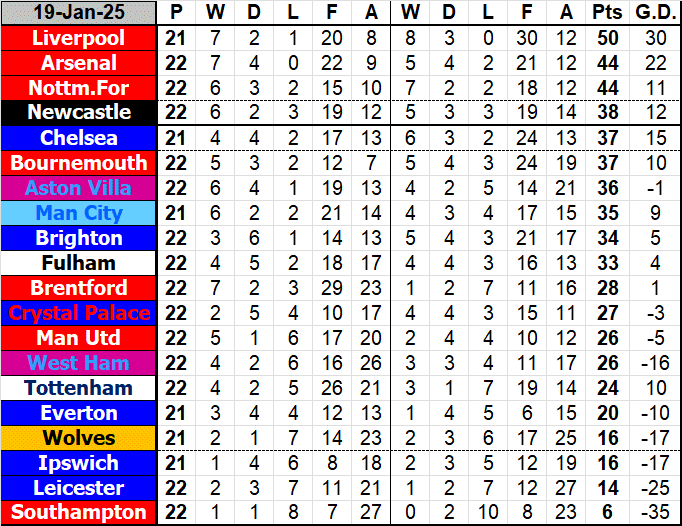
Task: Click the Fulham team name
Action: tap(79, 263)
